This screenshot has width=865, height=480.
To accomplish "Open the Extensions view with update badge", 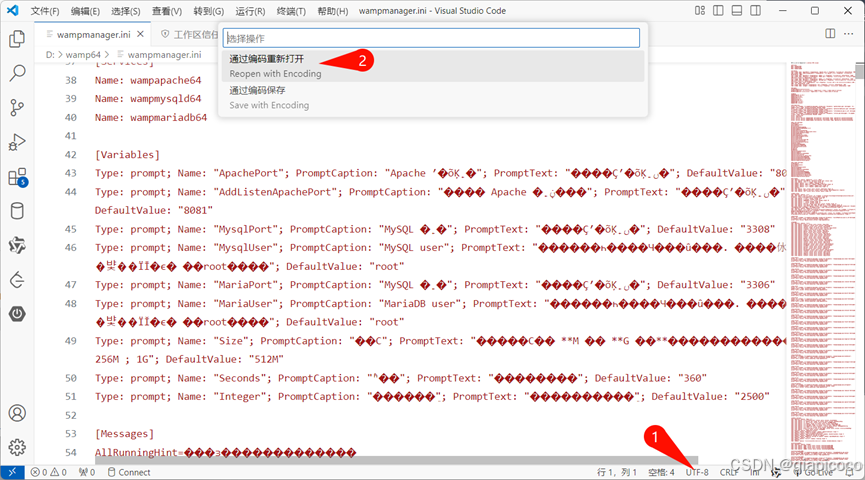I will [17, 177].
